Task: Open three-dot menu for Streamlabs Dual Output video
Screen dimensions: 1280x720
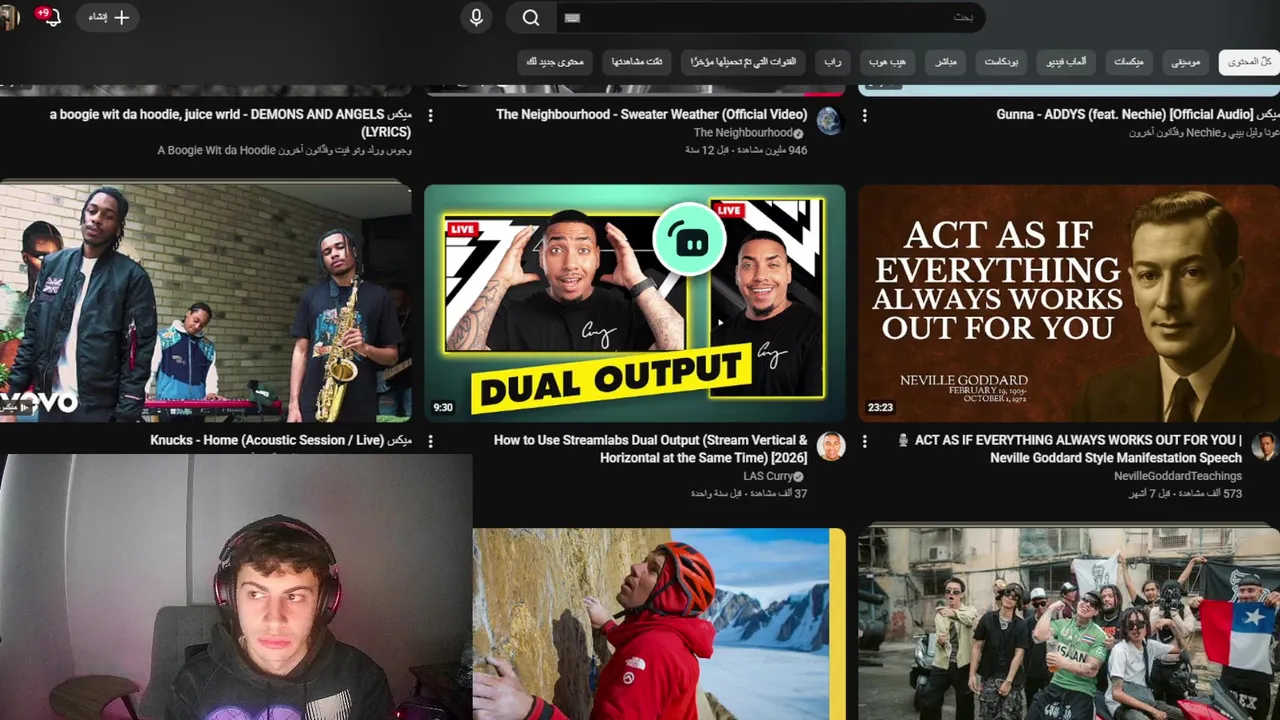Action: pyautogui.click(x=431, y=441)
